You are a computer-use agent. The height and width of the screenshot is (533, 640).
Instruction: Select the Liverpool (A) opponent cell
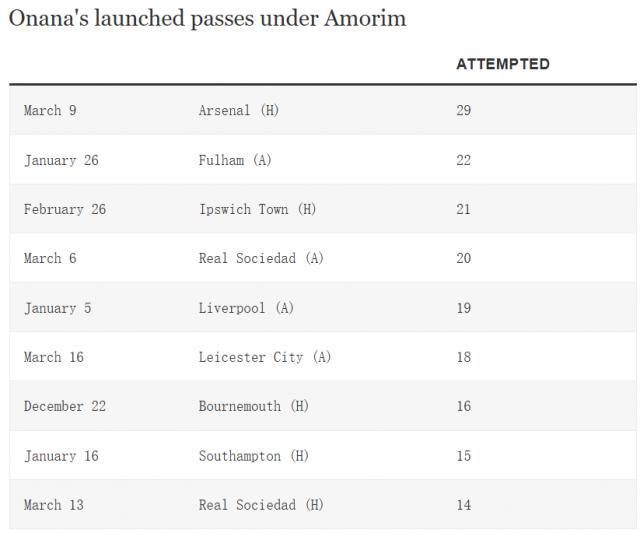pyautogui.click(x=246, y=308)
